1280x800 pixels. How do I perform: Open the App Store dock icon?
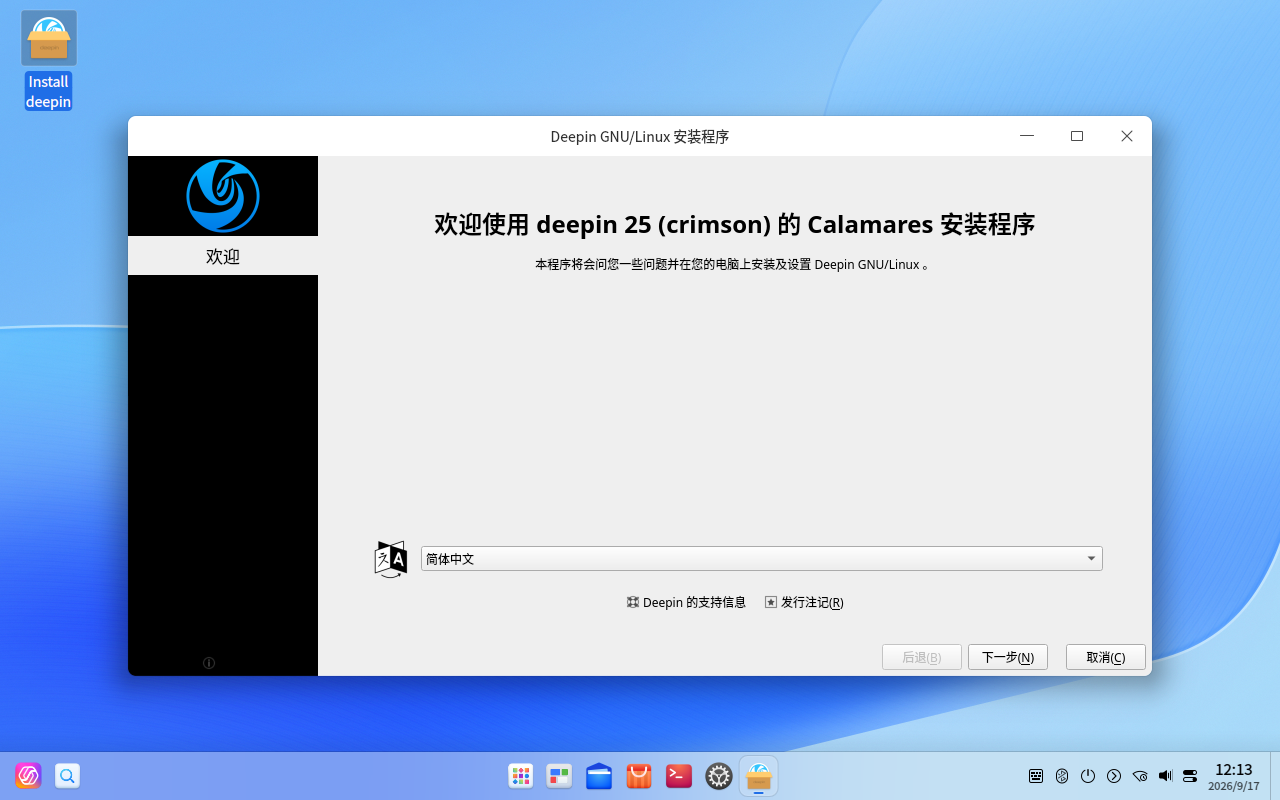tap(639, 776)
